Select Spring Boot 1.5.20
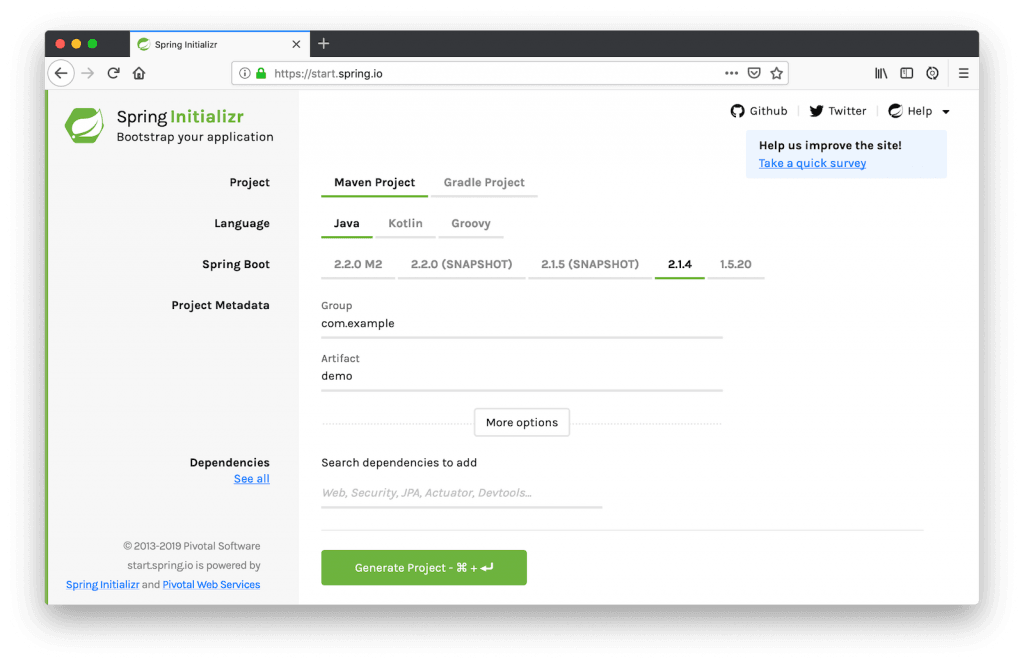The height and width of the screenshot is (664, 1024). [736, 264]
